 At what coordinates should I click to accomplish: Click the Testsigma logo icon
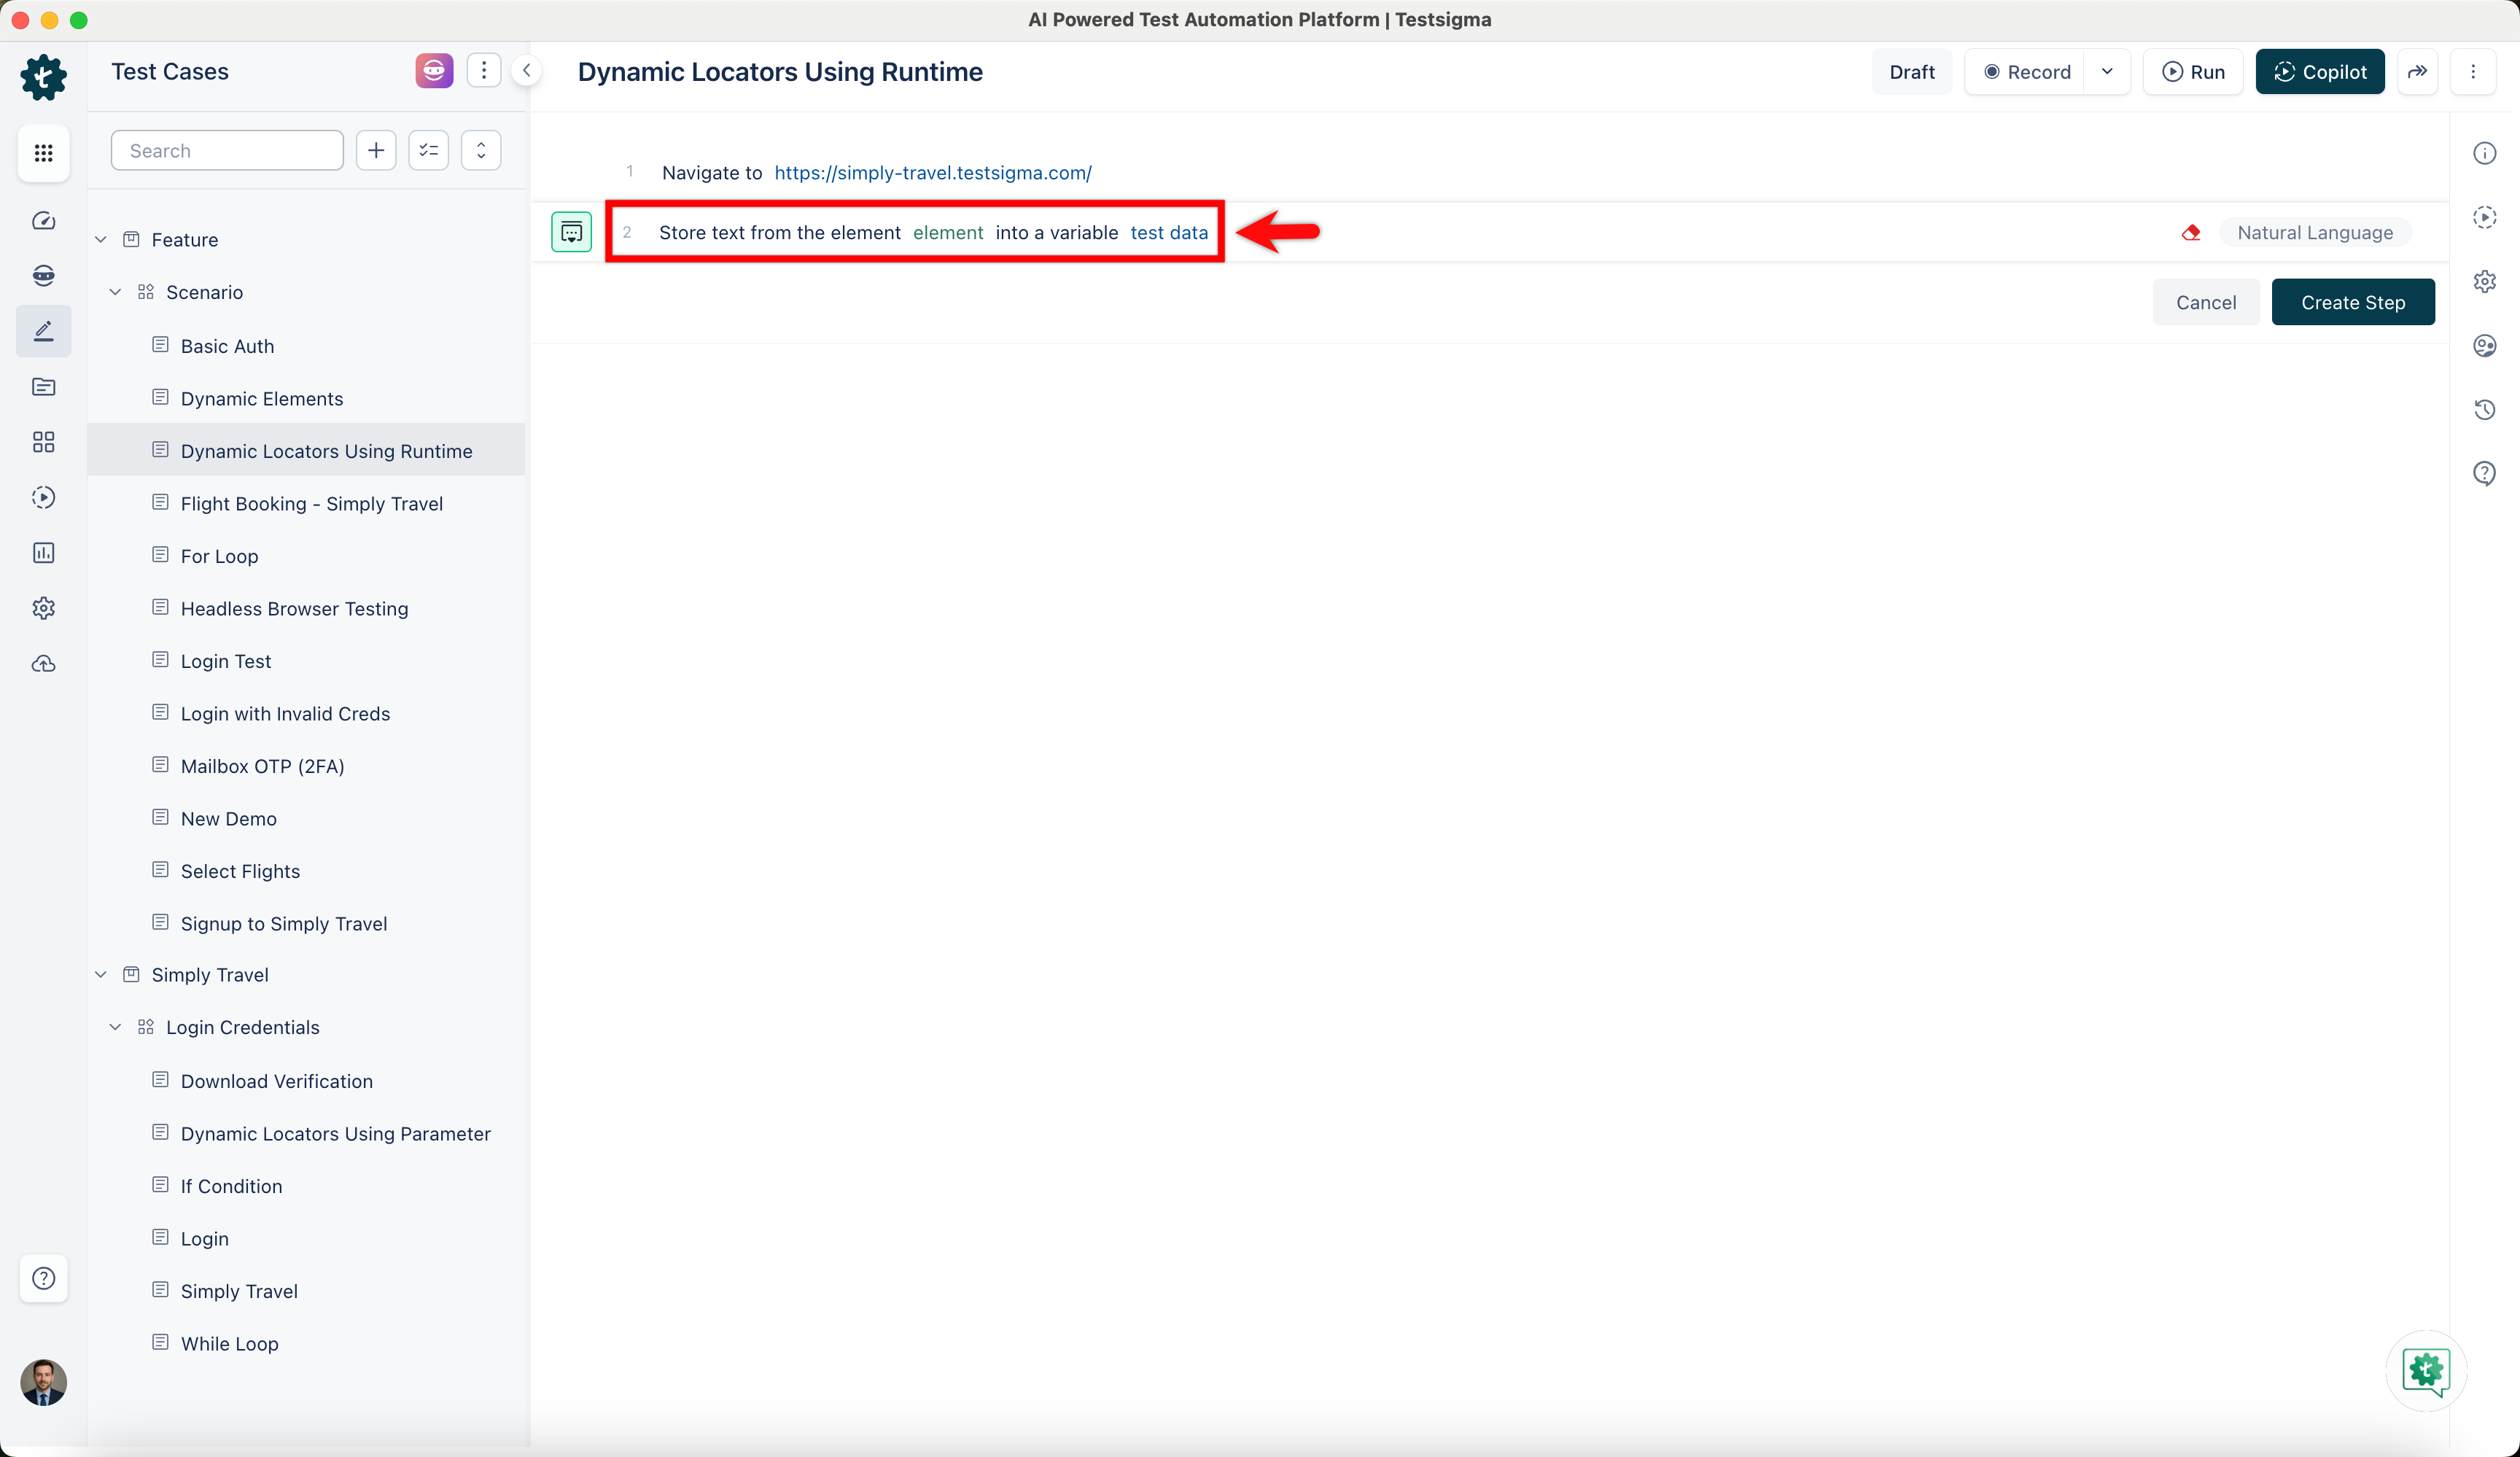(x=43, y=77)
